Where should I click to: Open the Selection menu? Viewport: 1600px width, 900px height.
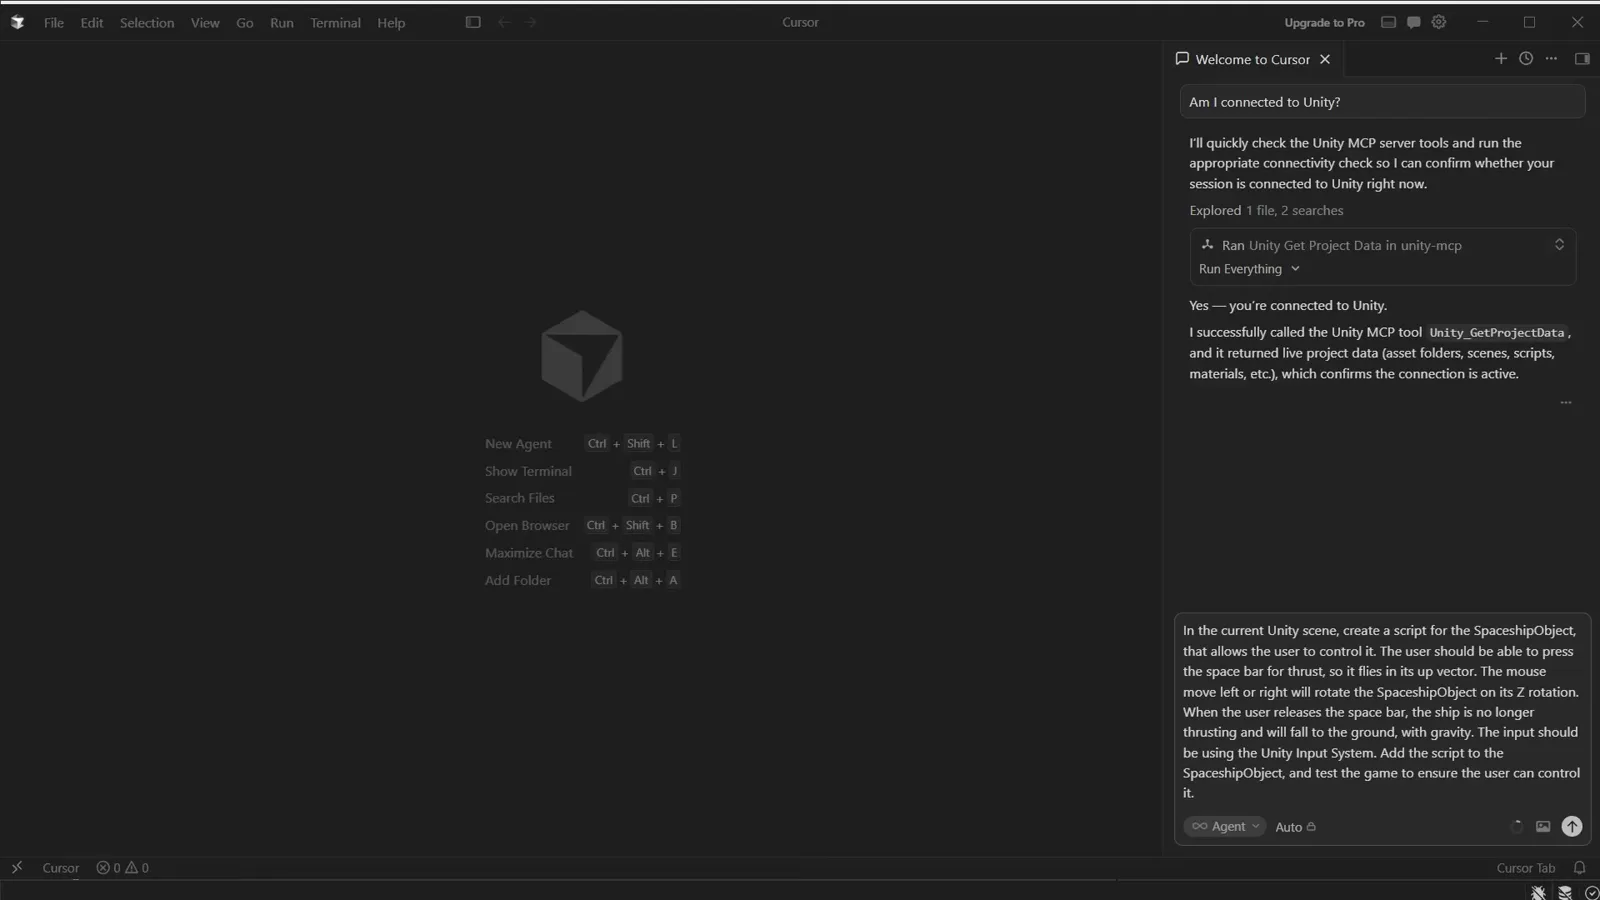(147, 23)
